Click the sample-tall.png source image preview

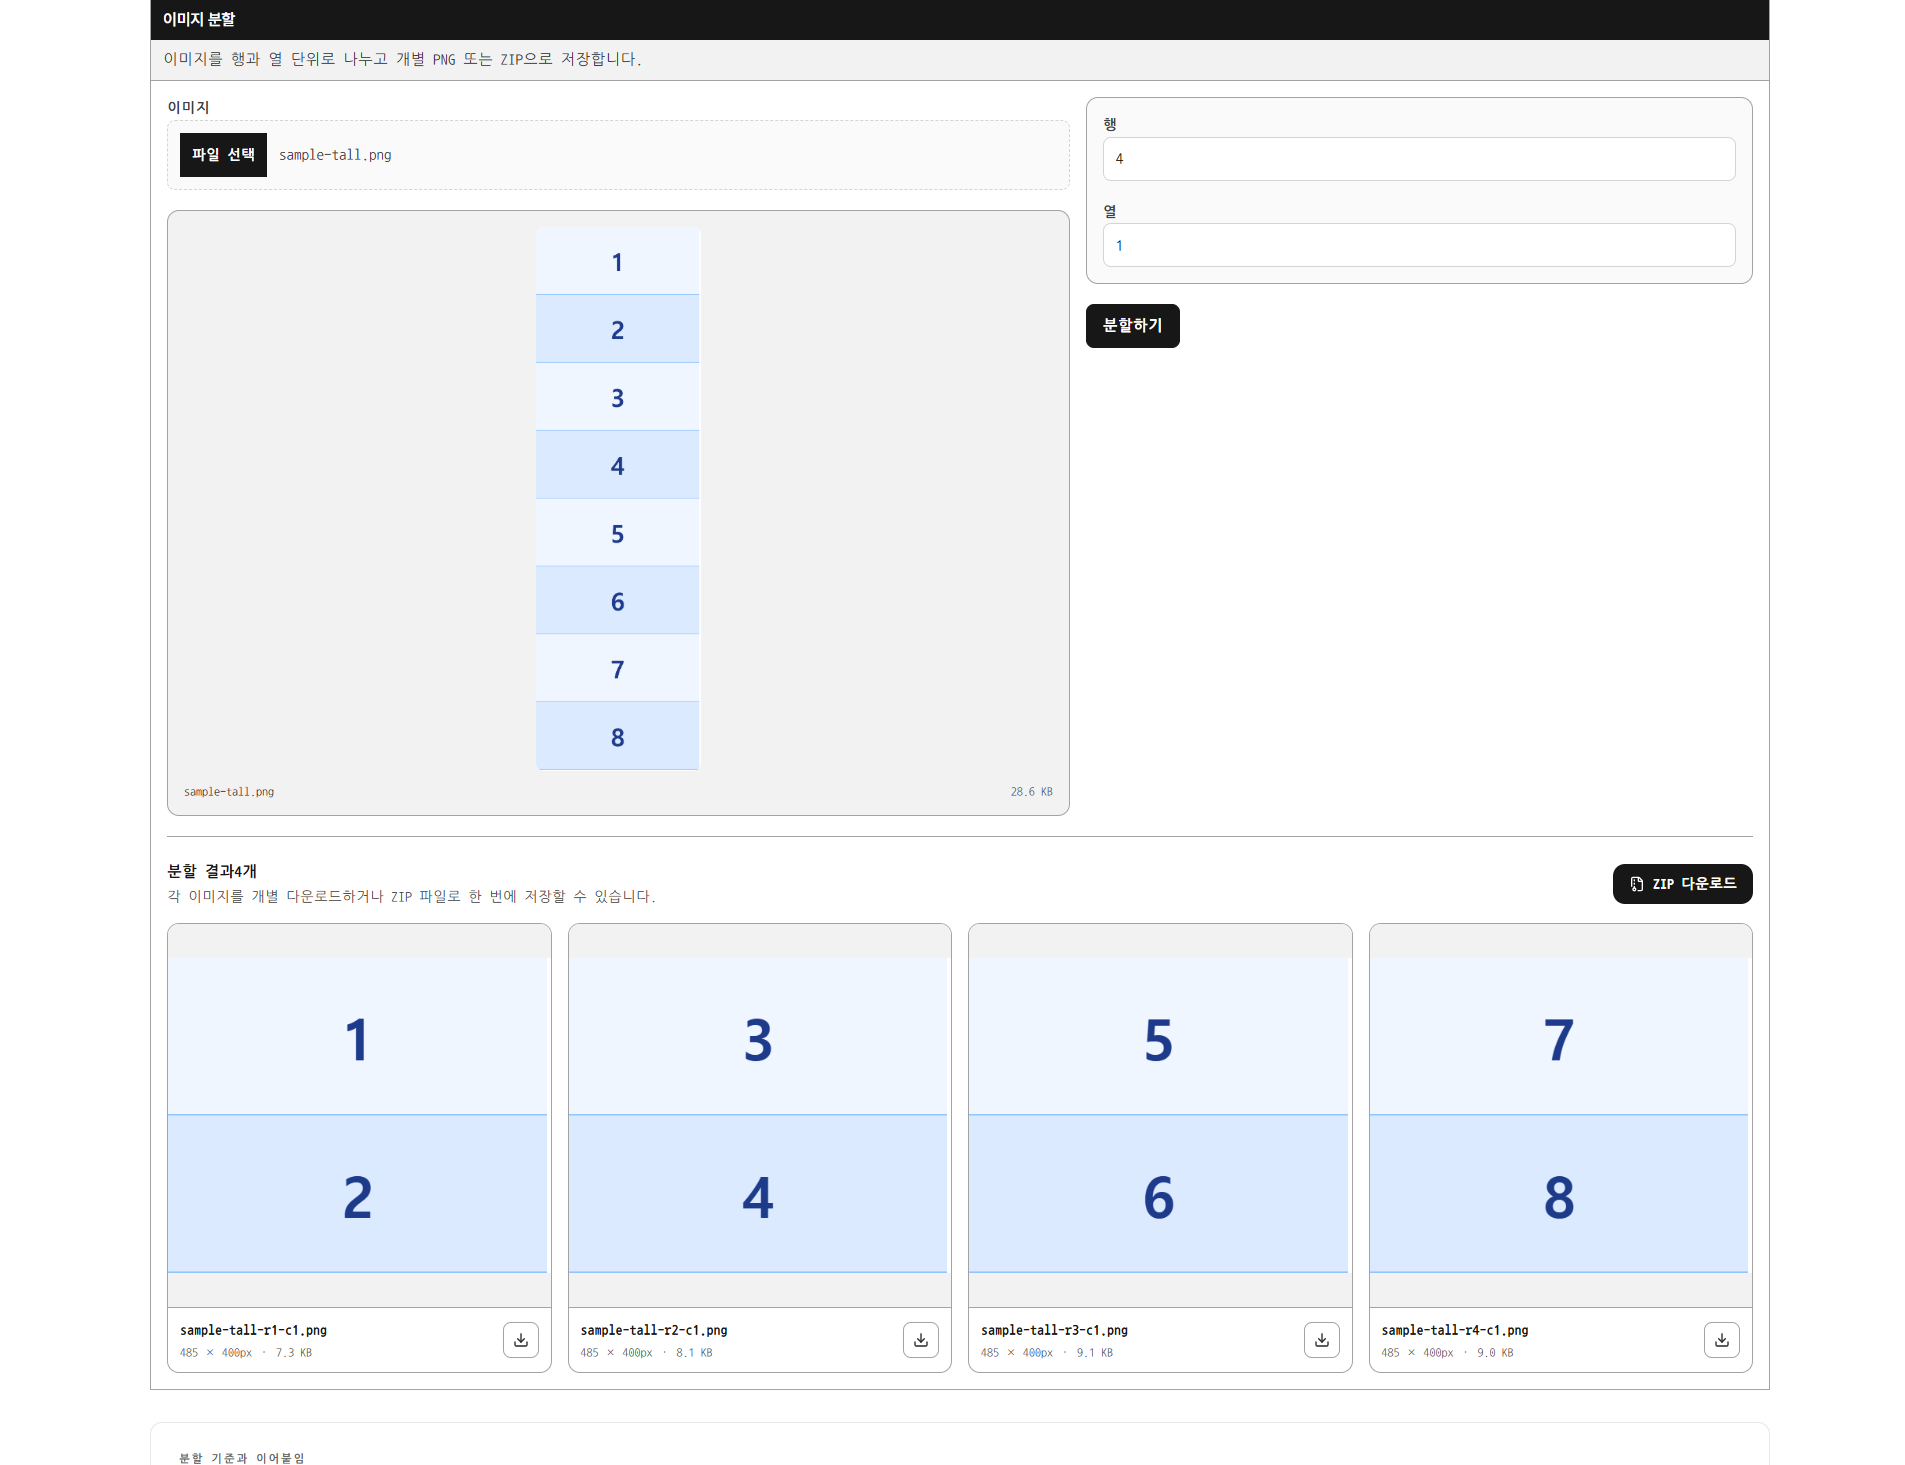click(617, 498)
